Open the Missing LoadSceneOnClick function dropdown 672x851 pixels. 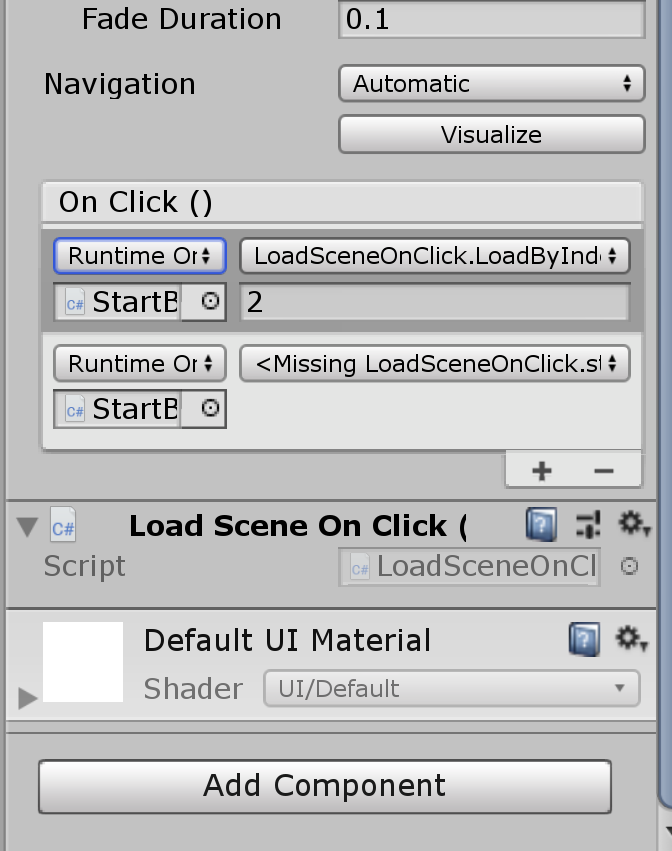(434, 364)
